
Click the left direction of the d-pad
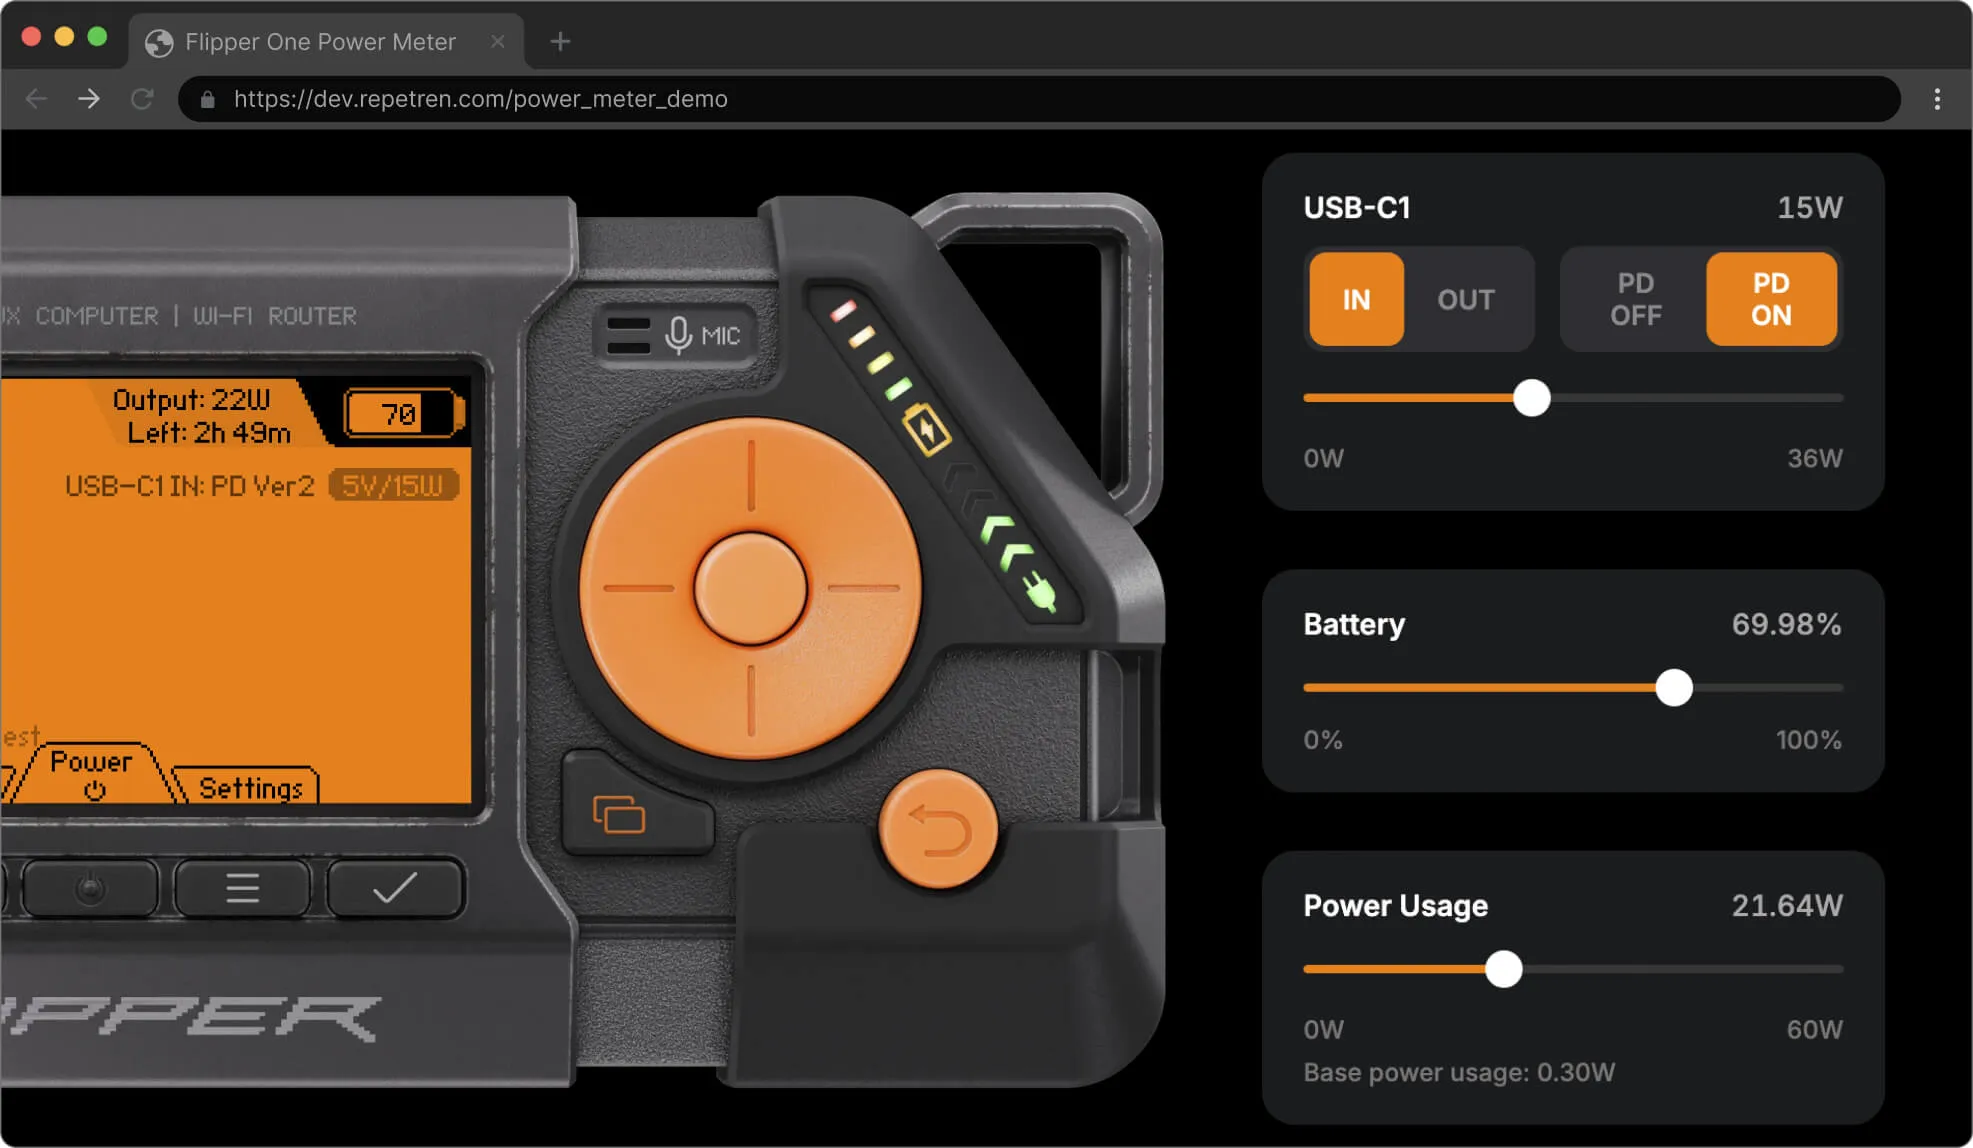tap(637, 588)
